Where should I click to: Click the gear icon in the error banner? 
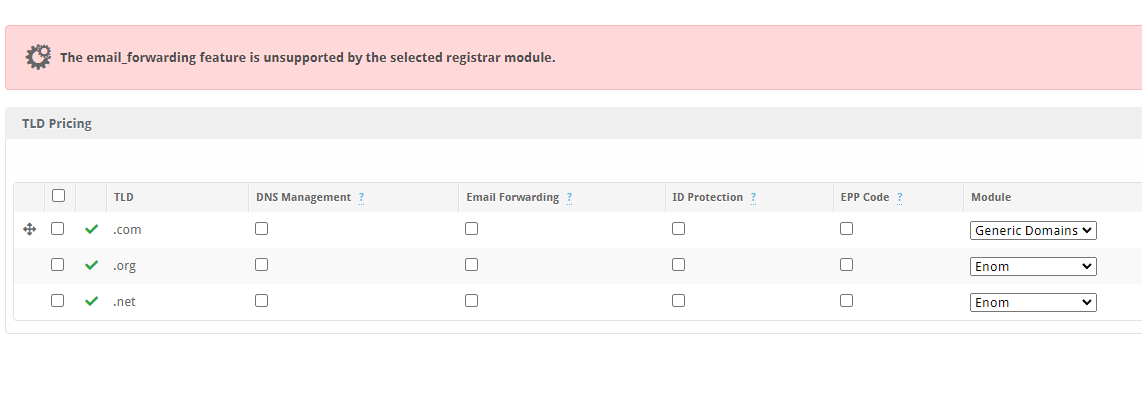click(x=38, y=57)
